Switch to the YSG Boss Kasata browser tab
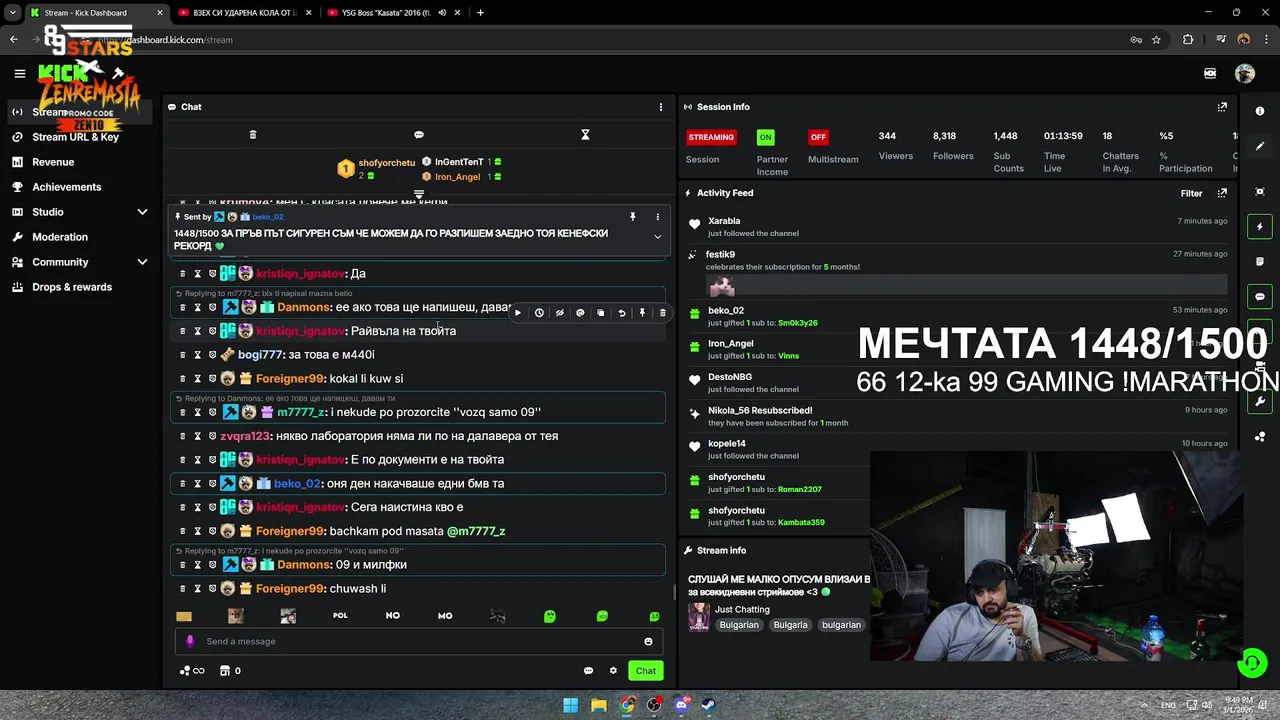Viewport: 1280px width, 720px height. pos(393,13)
